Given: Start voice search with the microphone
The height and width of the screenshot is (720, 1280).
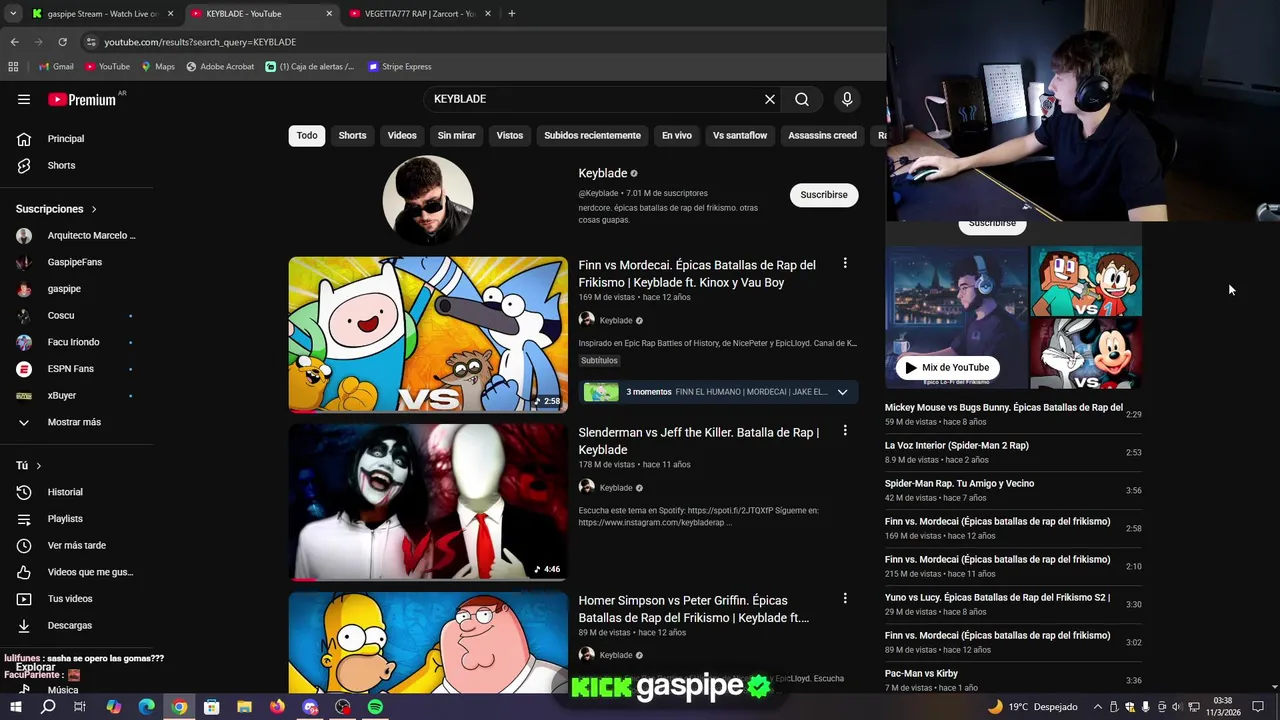Looking at the screenshot, I should [847, 99].
